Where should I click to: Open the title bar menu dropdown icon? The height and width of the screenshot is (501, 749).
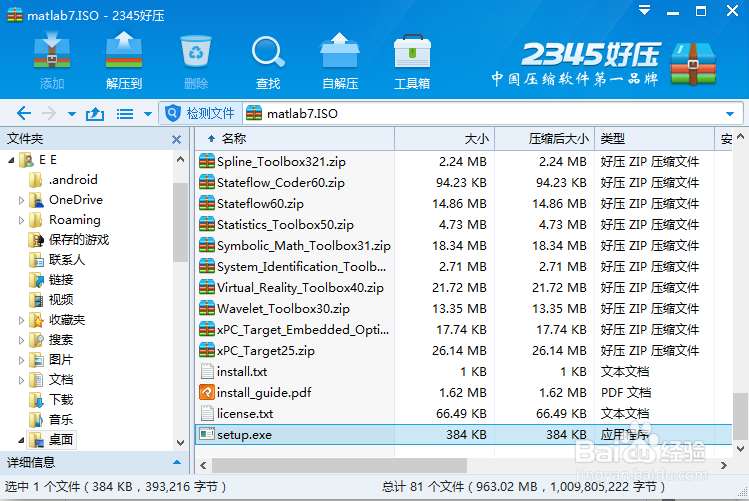(x=644, y=11)
